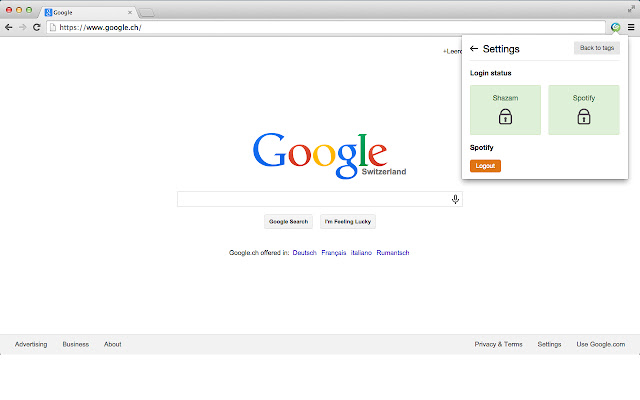Click the browser forward arrow
The height and width of the screenshot is (400, 640).
22,27
